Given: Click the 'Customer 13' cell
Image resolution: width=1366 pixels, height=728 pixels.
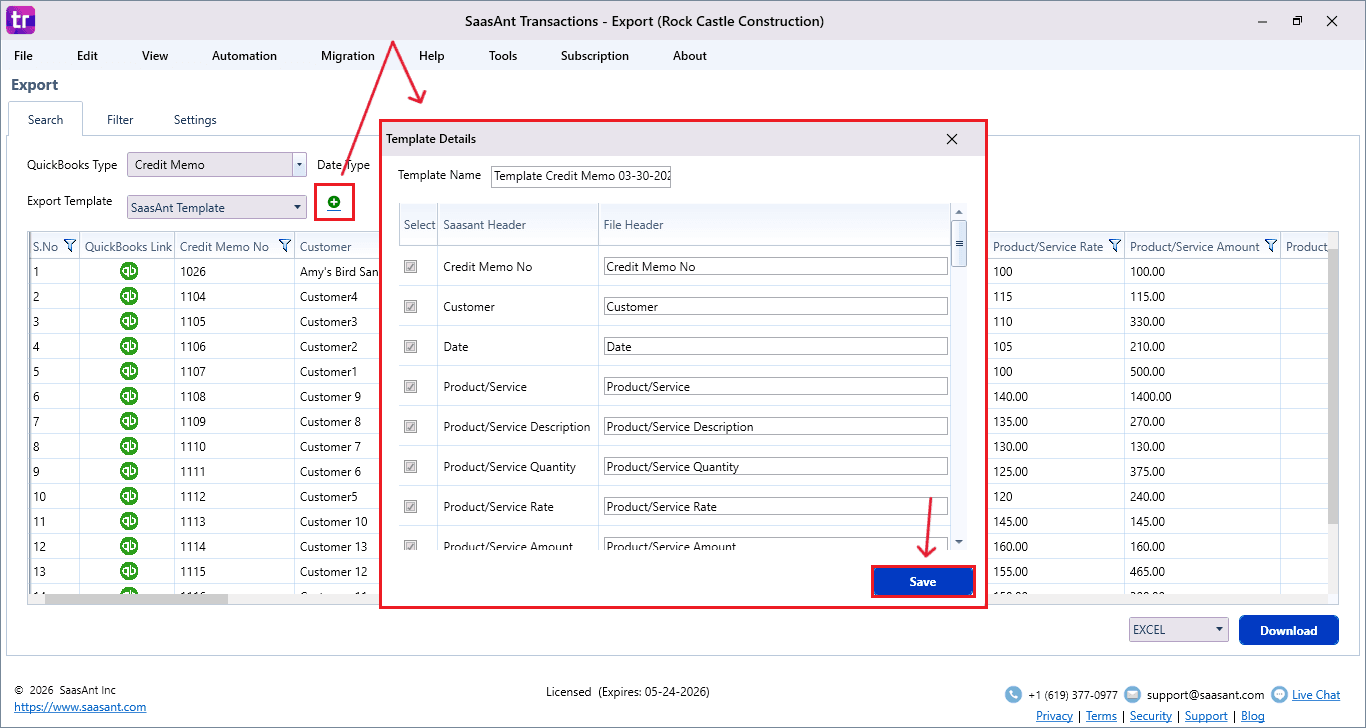Looking at the screenshot, I should [x=333, y=546].
